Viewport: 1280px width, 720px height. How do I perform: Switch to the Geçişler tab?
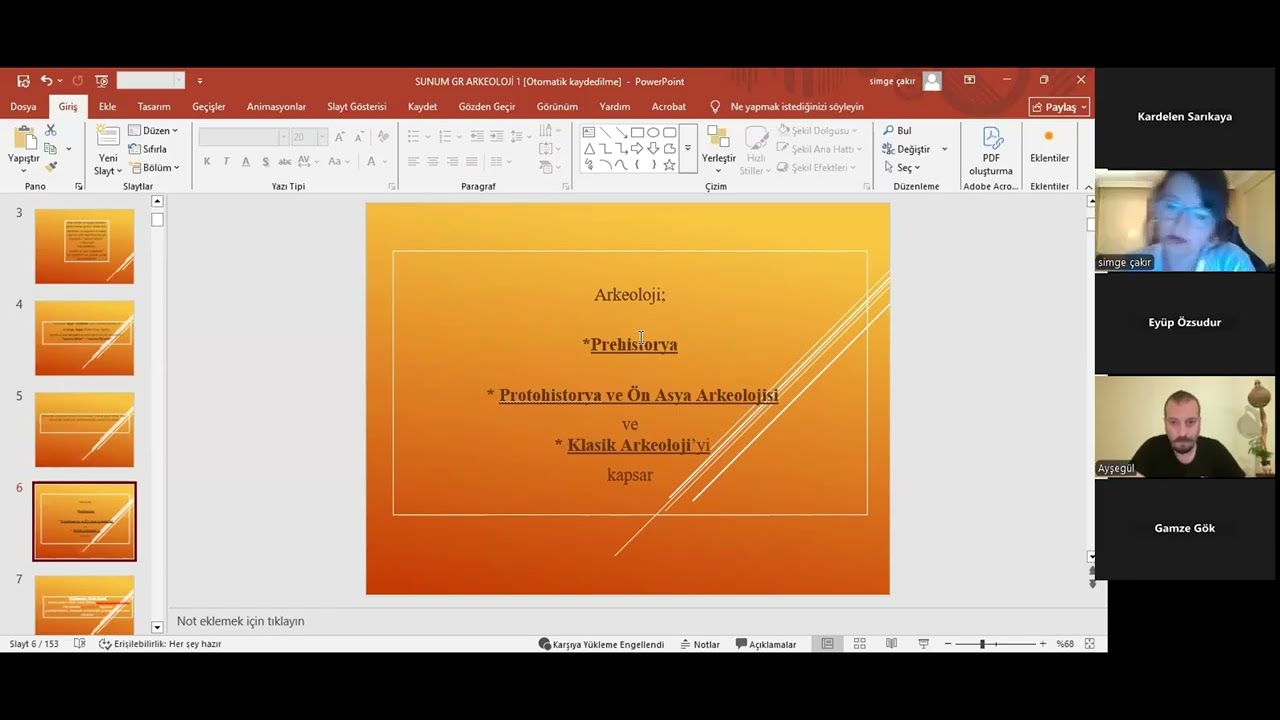point(209,107)
